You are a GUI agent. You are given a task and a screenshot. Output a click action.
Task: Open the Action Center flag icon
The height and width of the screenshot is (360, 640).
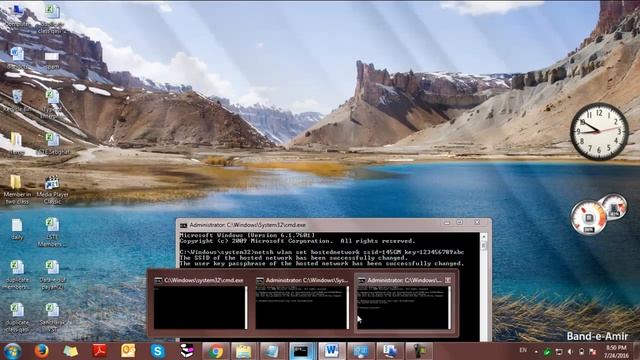(593, 351)
